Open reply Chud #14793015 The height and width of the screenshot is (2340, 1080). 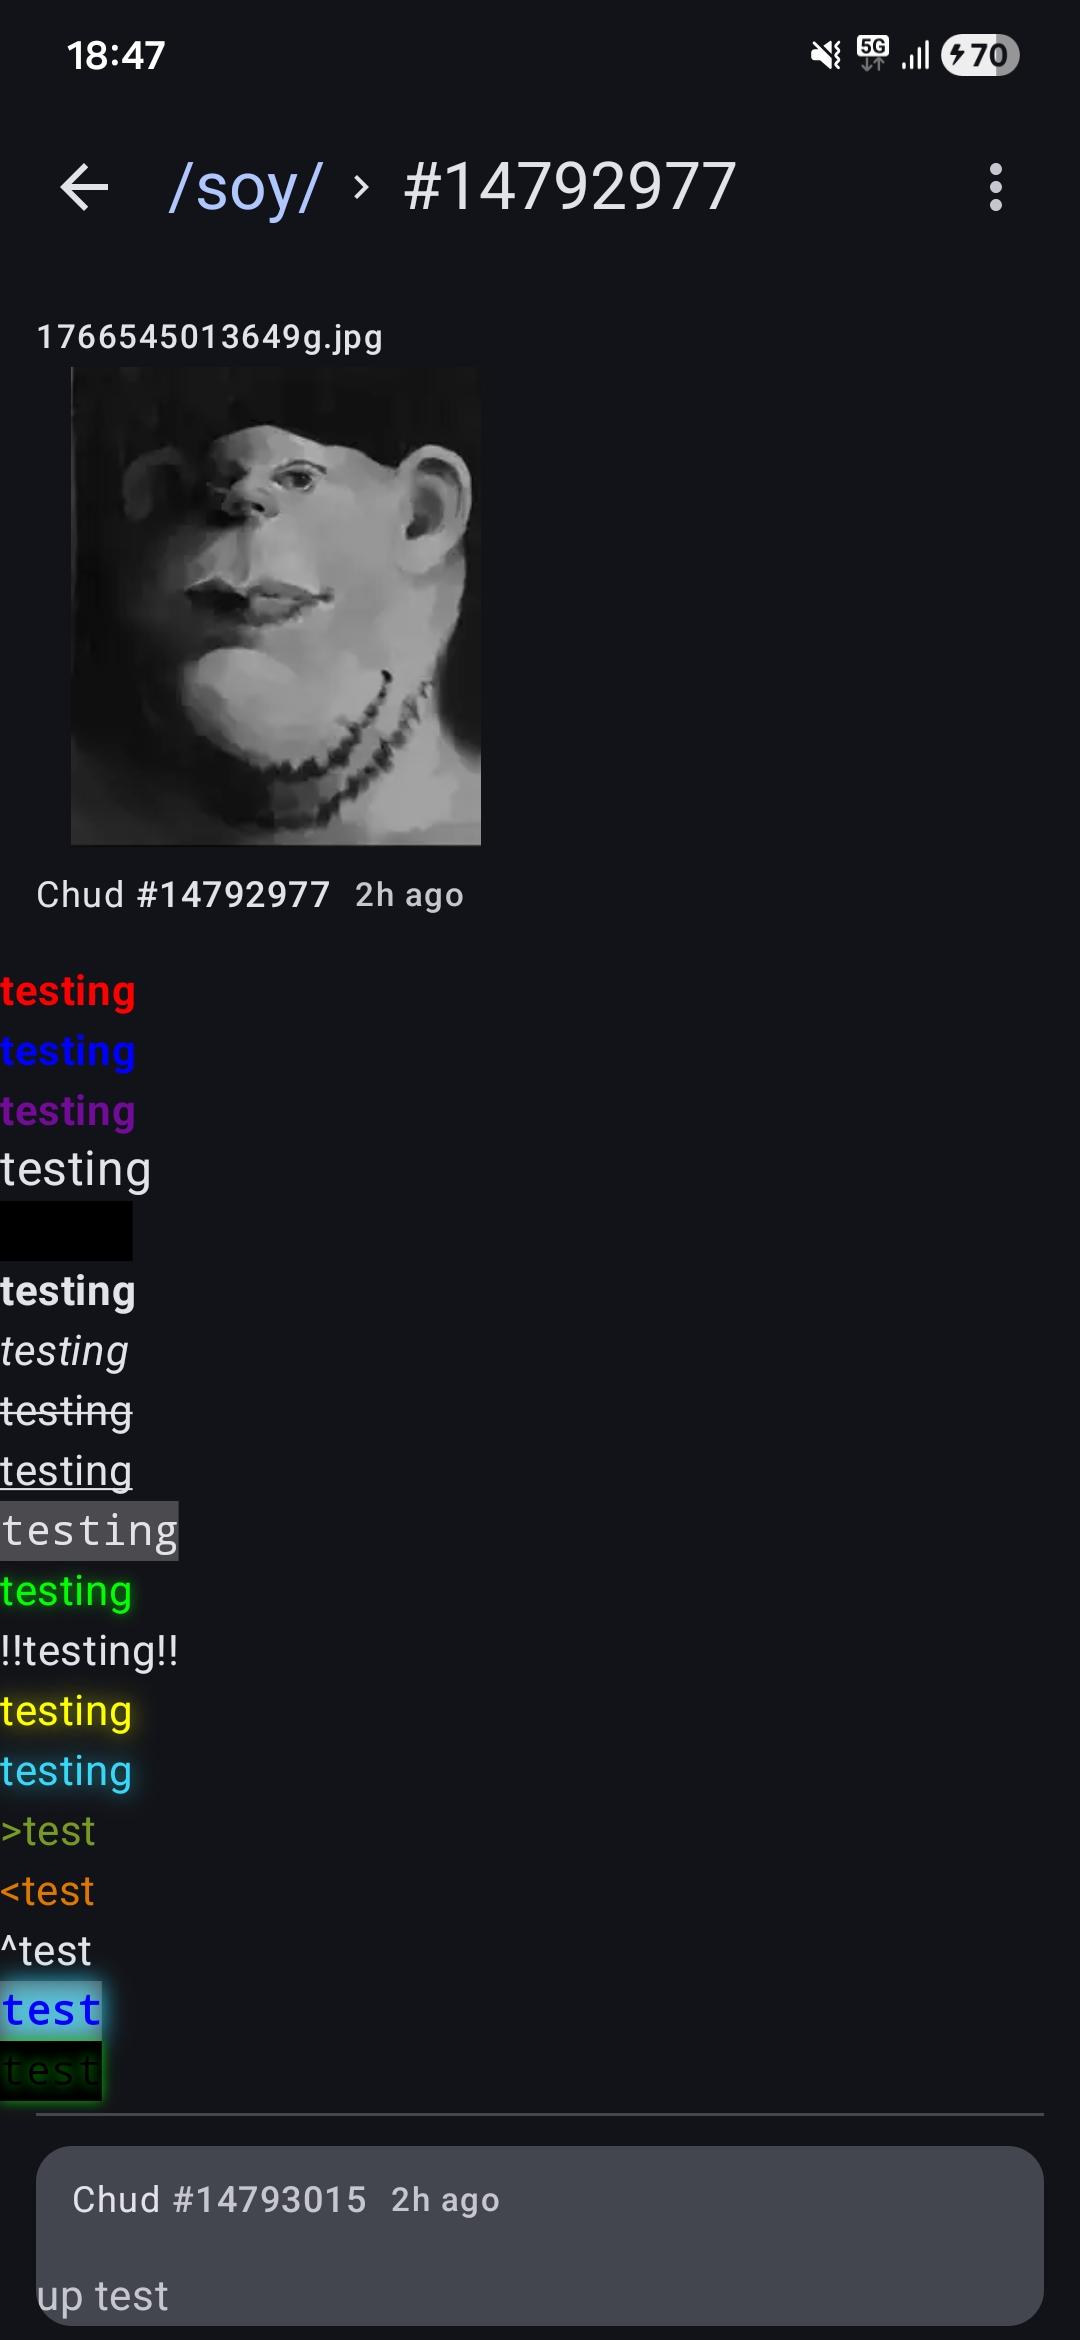[x=219, y=2199]
